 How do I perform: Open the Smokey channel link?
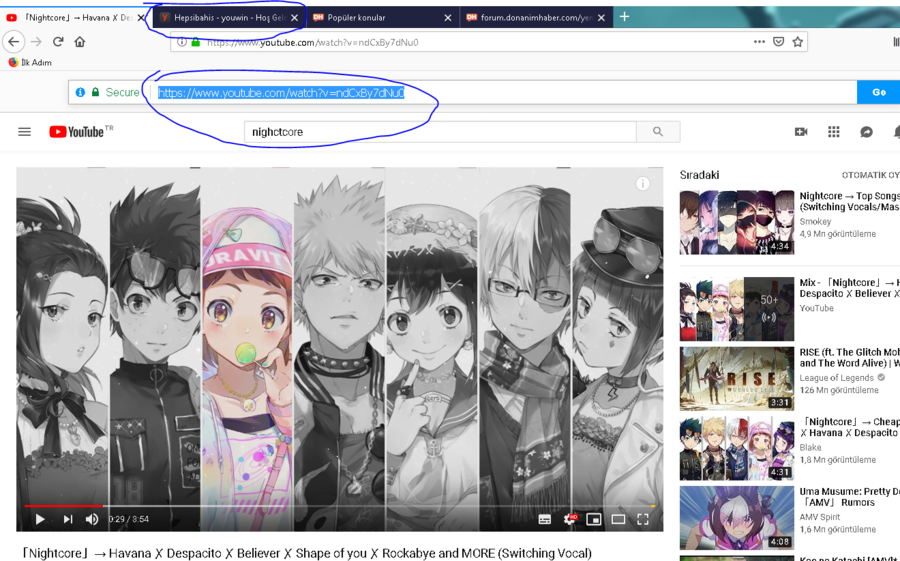(x=815, y=222)
